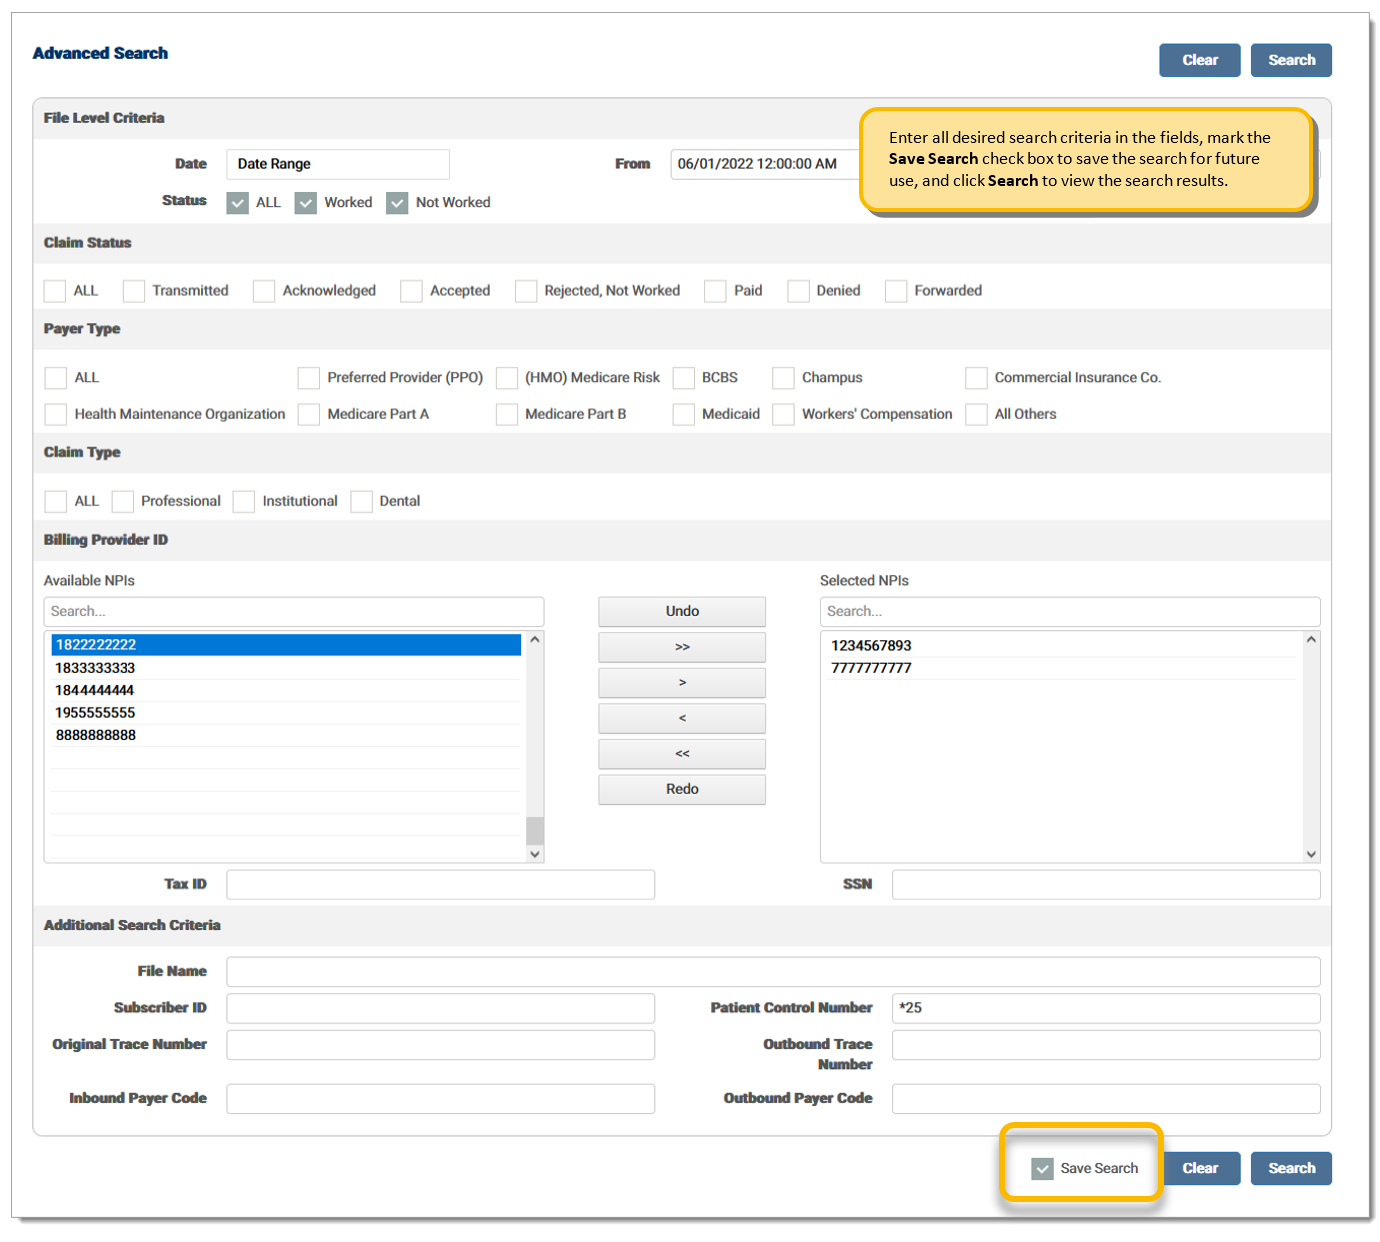The height and width of the screenshot is (1242, 1380).
Task: Select NPI 1822222222 in available list
Action: pos(286,645)
